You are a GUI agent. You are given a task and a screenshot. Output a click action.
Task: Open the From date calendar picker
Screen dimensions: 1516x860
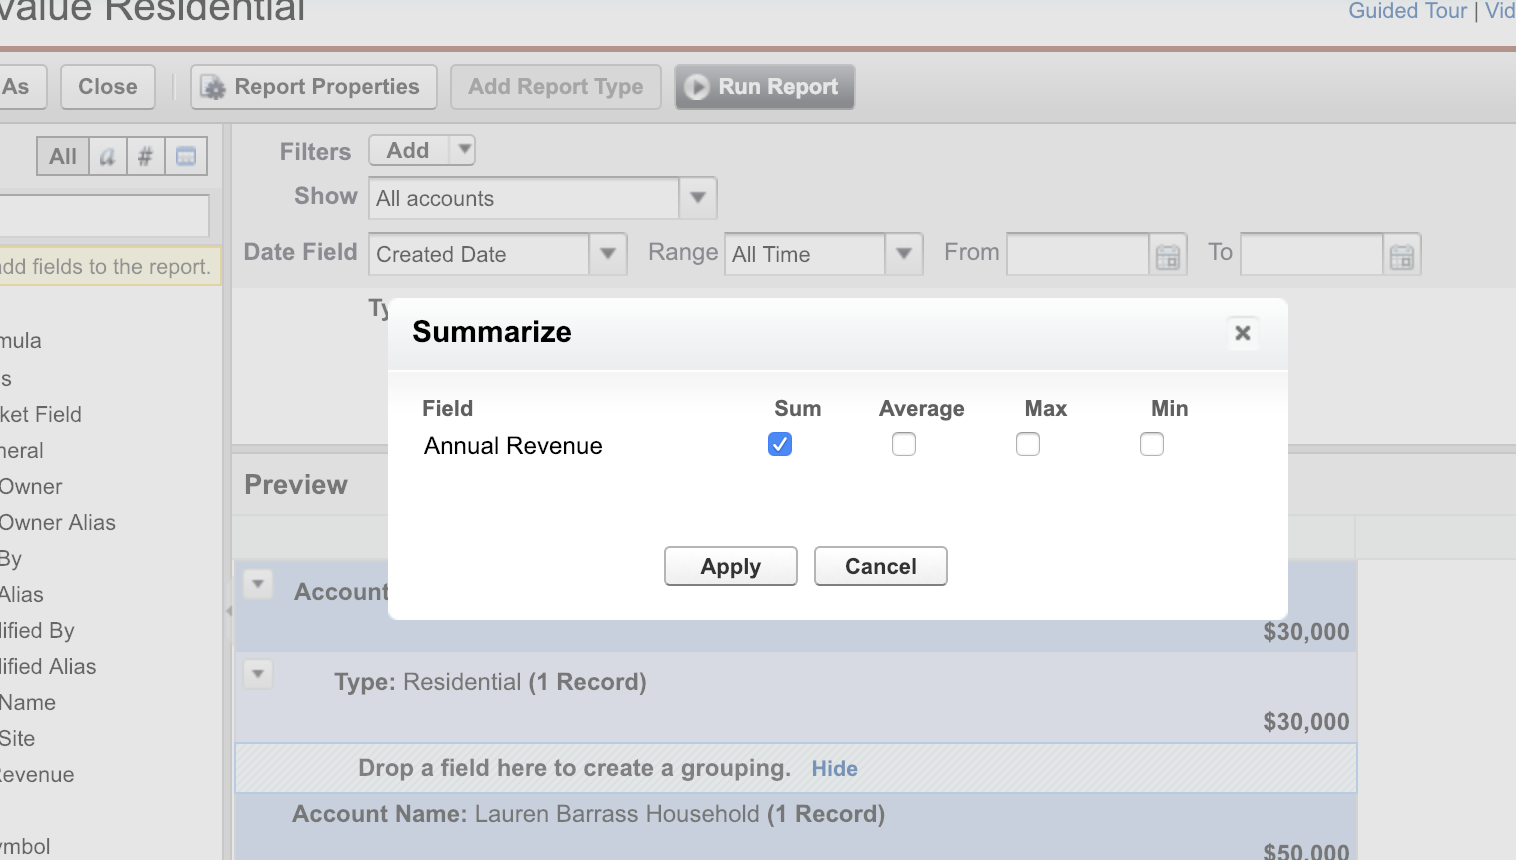[1168, 256]
